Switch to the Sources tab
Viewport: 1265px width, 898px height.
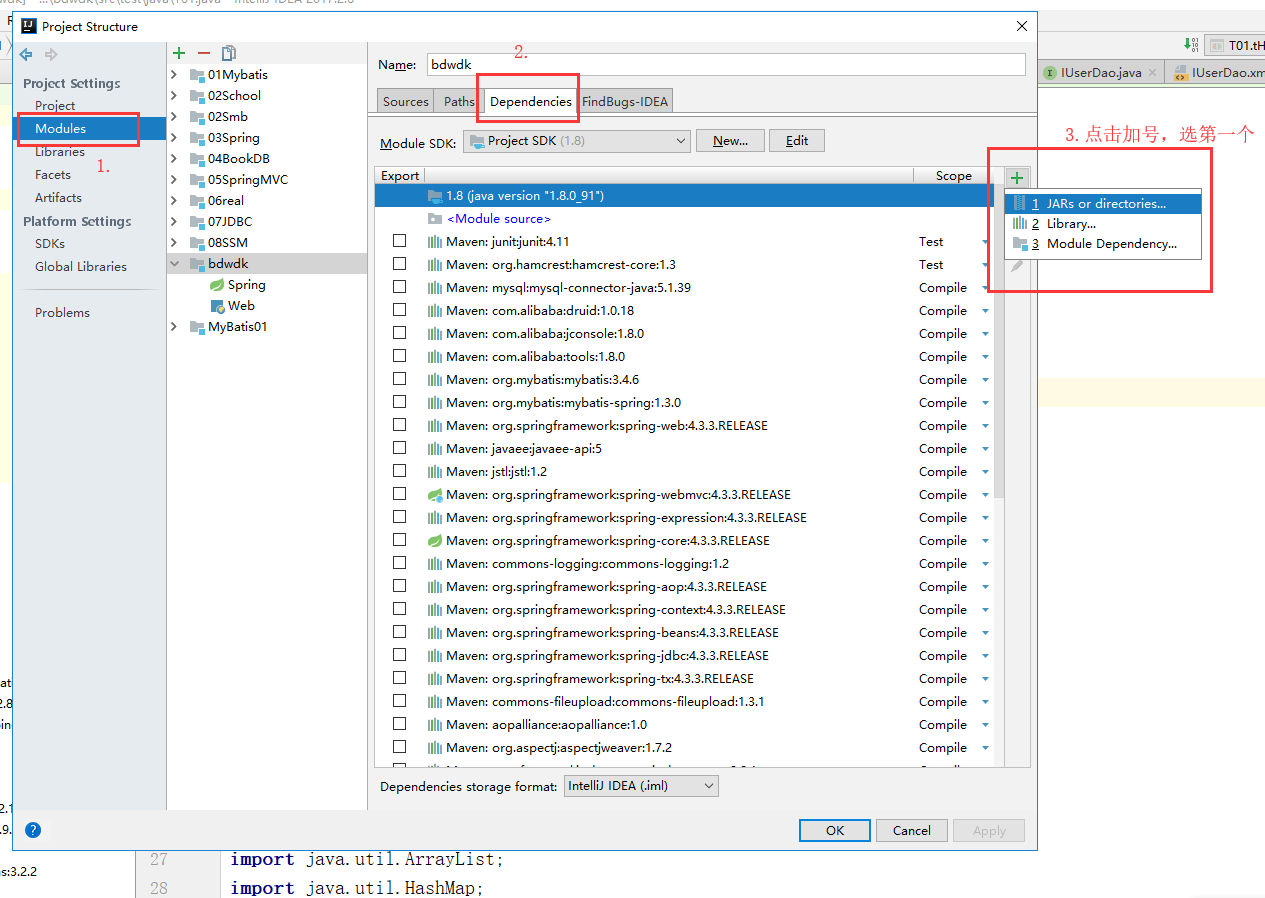coord(406,101)
